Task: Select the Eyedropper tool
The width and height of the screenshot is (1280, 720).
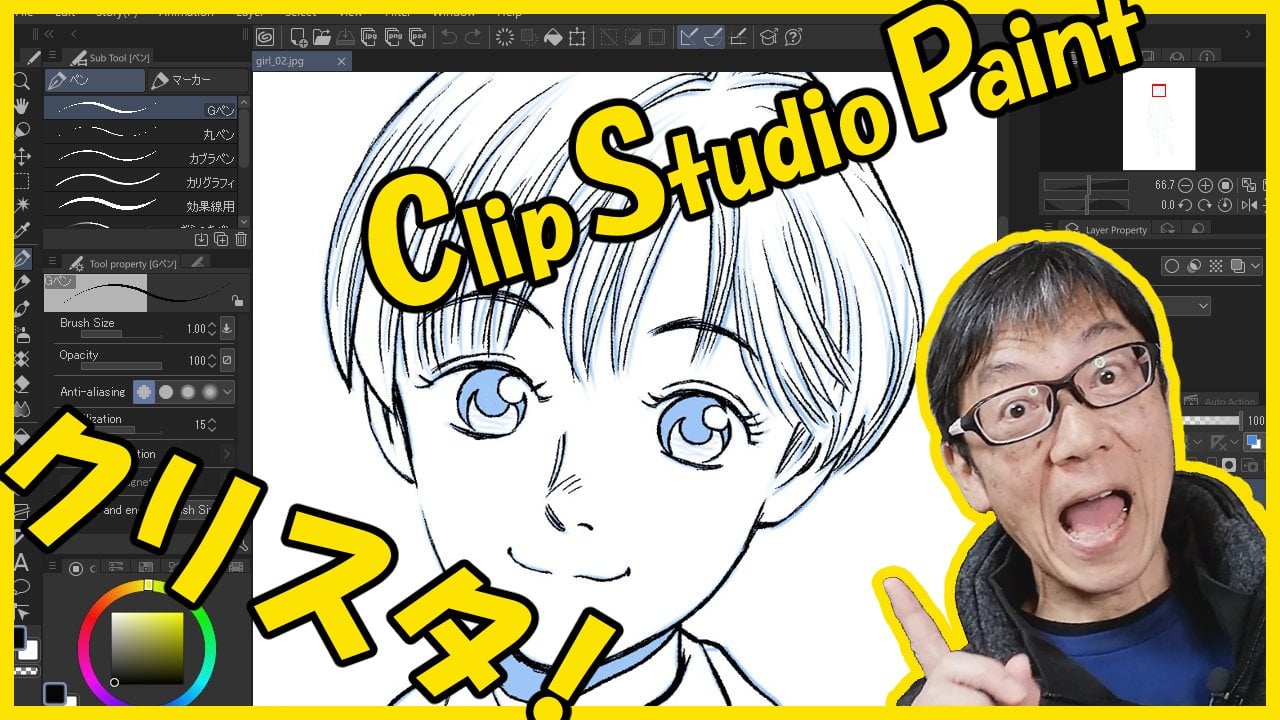Action: click(22, 231)
